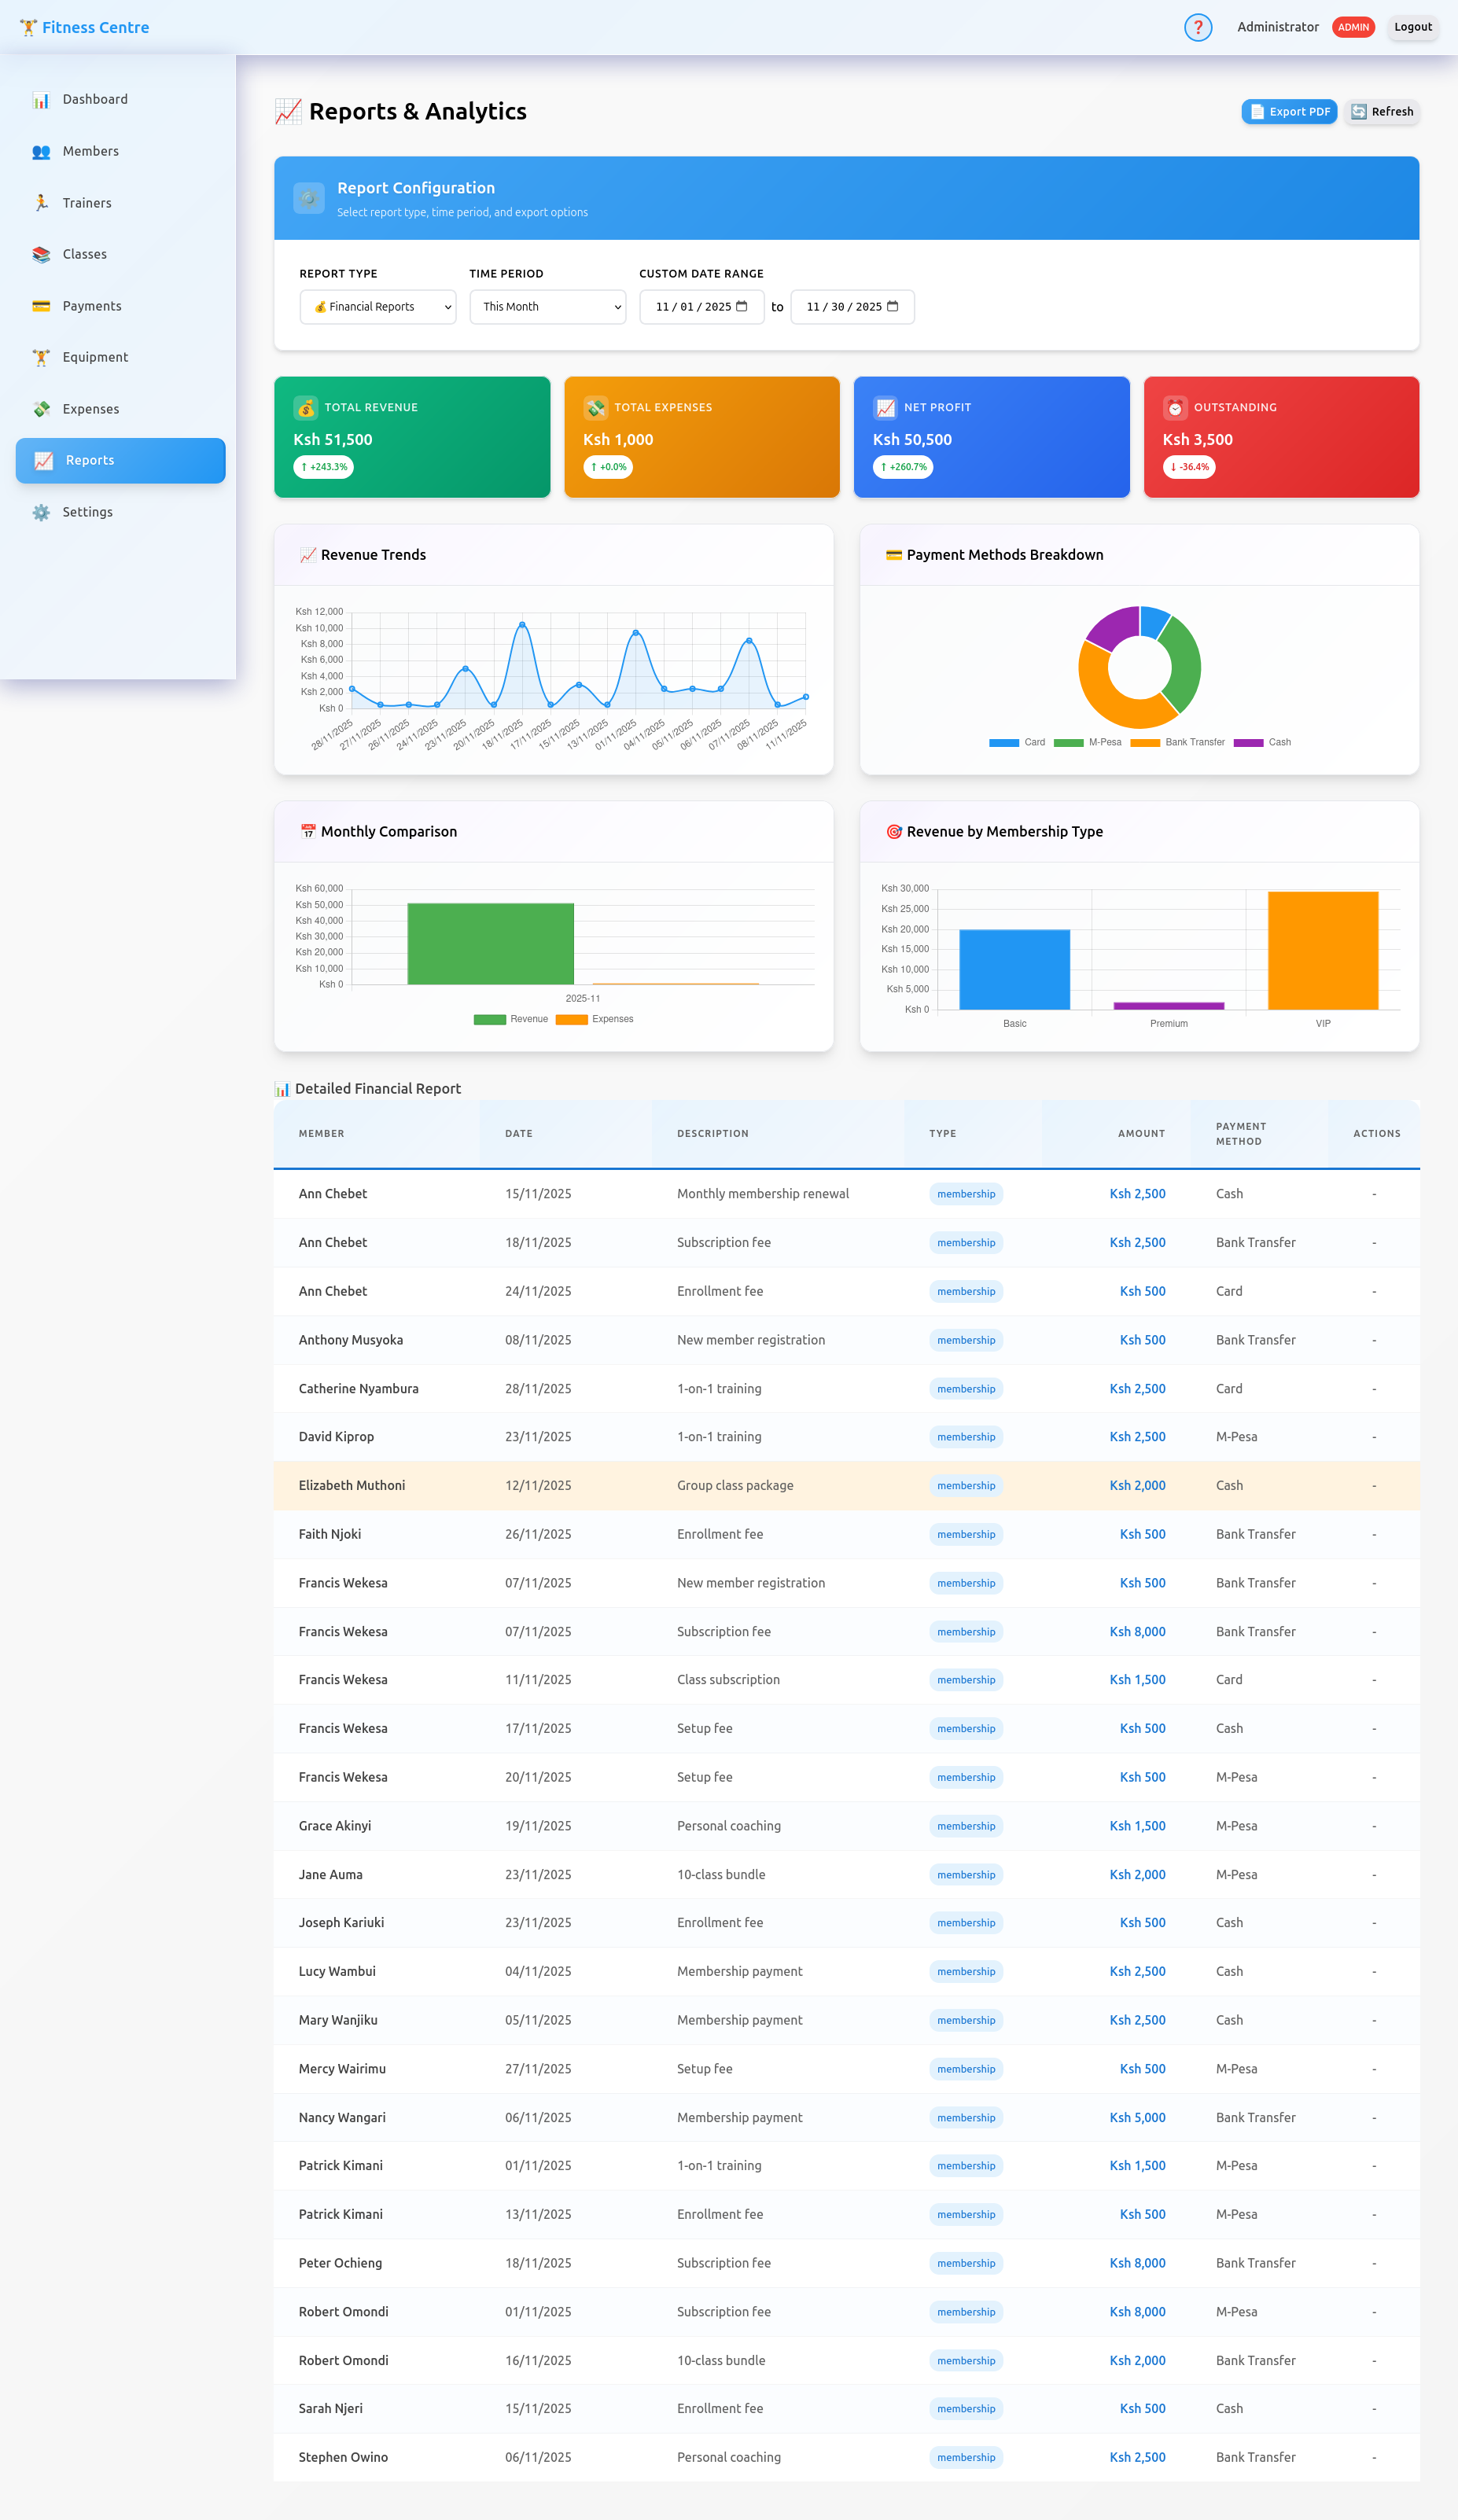Click the Trainers runner icon

(x=41, y=202)
